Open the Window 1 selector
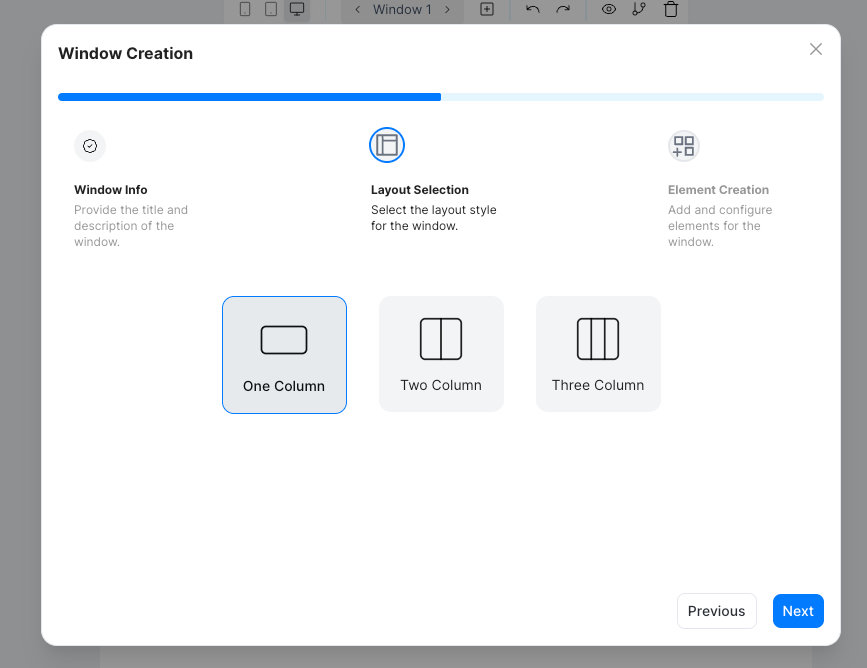 pos(402,9)
